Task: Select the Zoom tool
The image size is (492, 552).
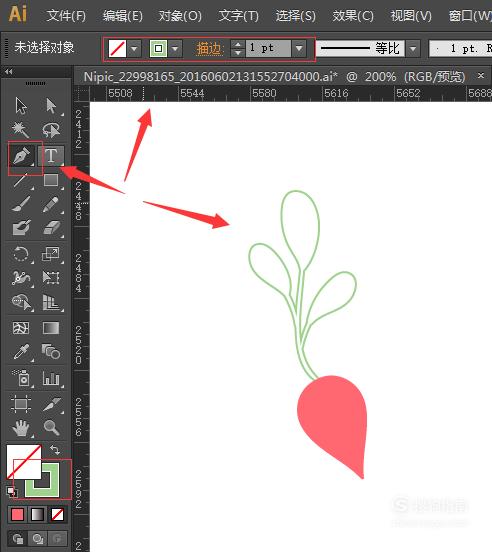Action: pyautogui.click(x=51, y=427)
